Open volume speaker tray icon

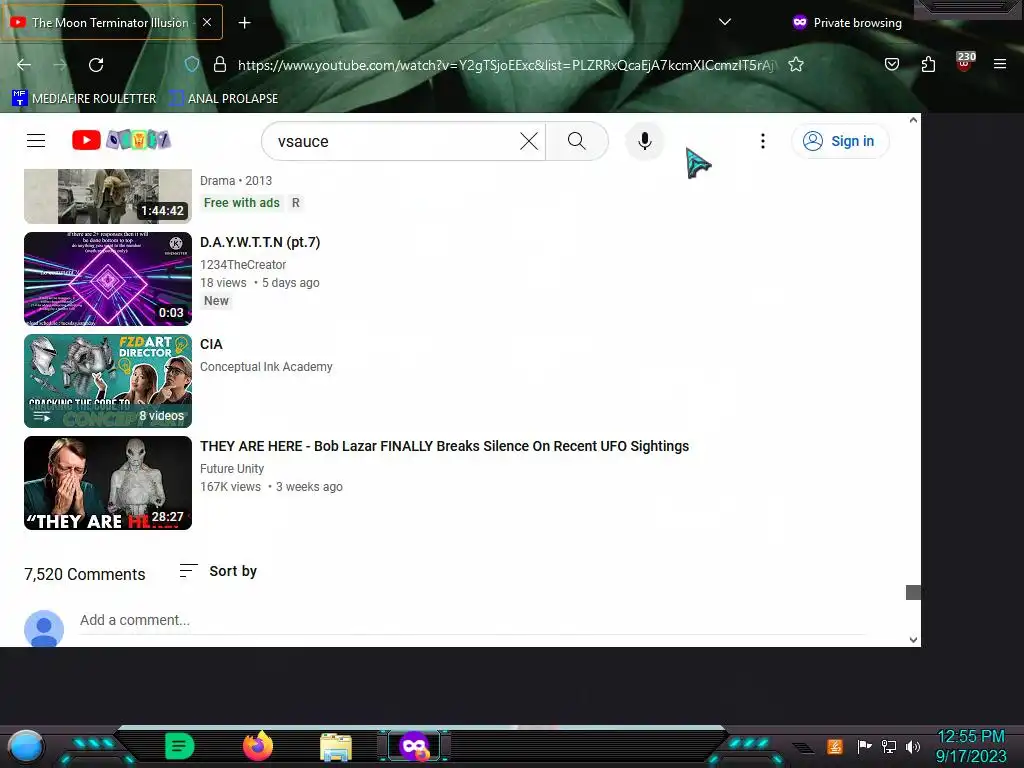[x=913, y=746]
